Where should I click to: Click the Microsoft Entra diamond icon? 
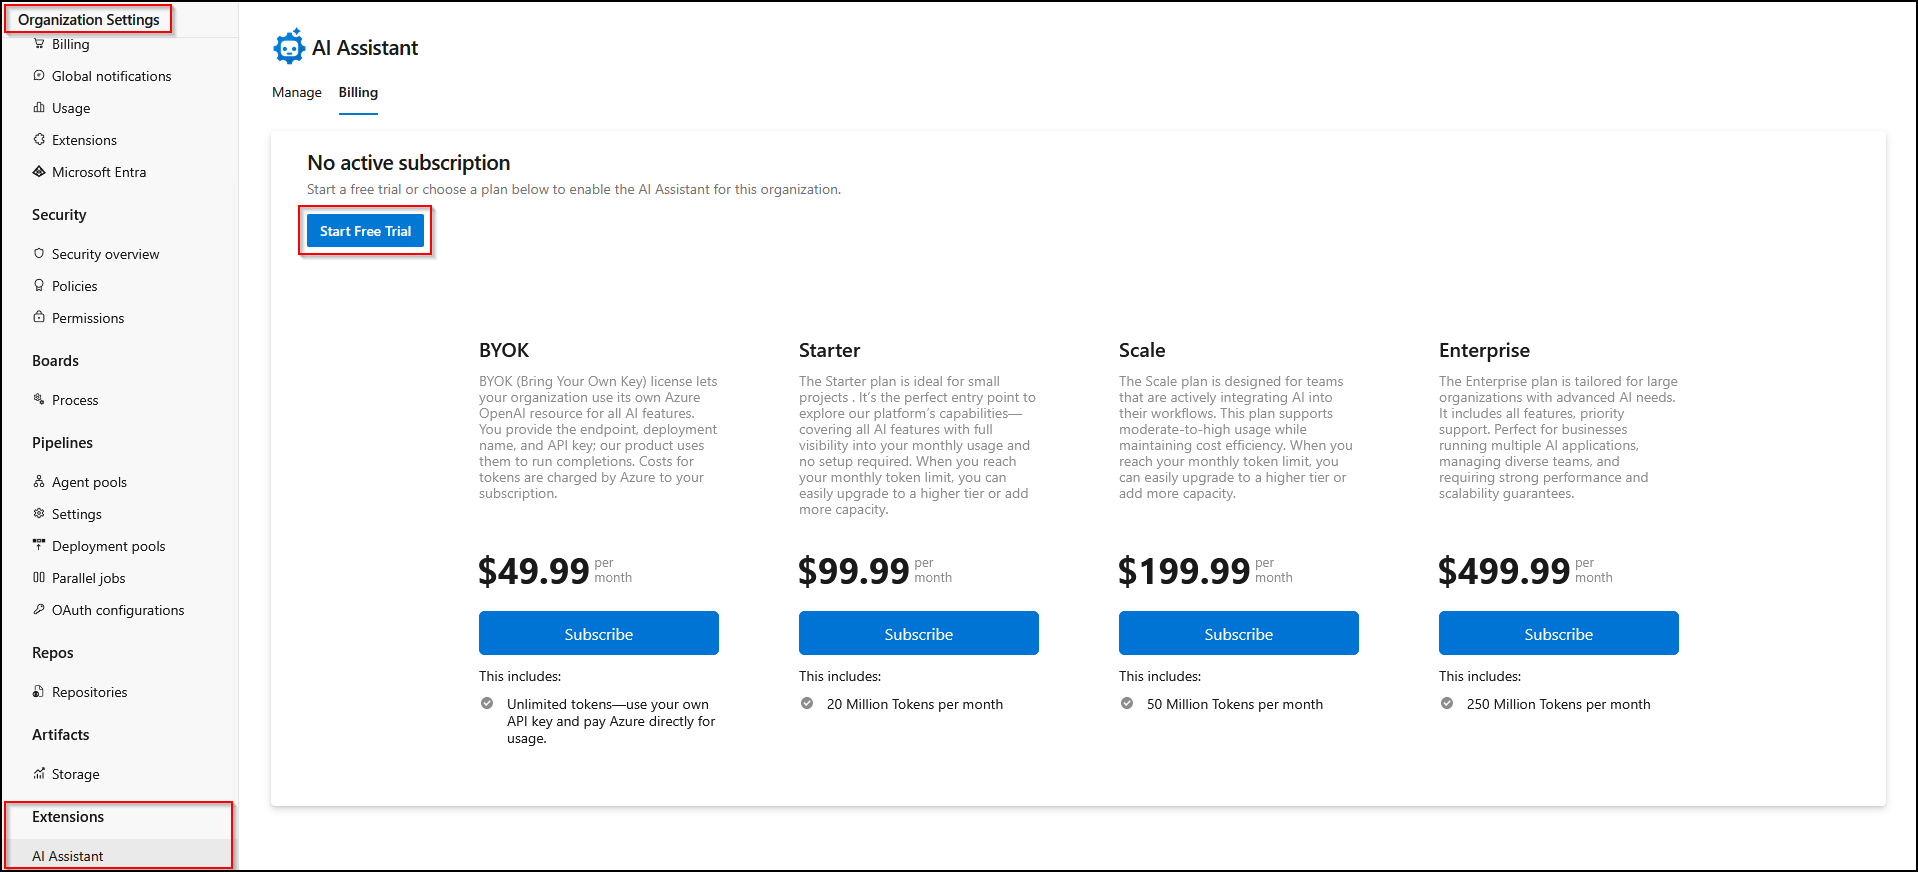(39, 172)
